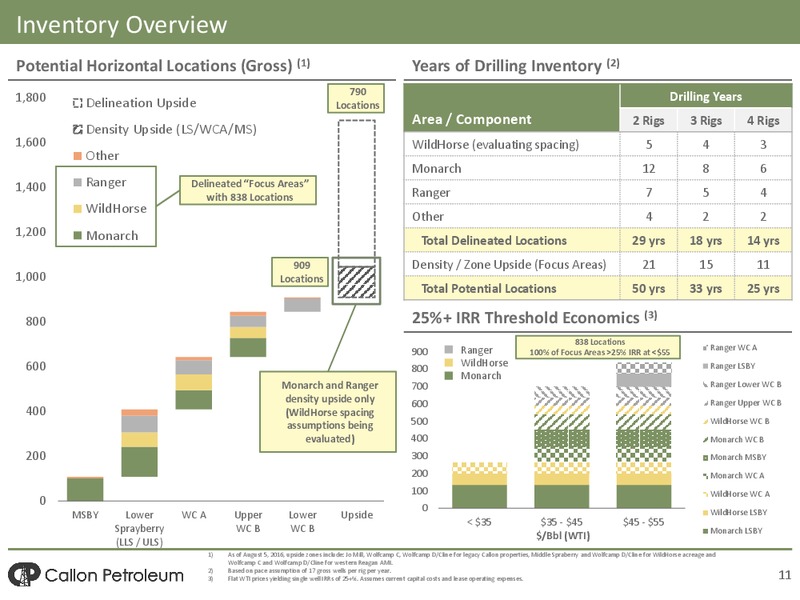Click the '$45 - $55' axis label
This screenshot has height=600, width=800.
click(643, 522)
